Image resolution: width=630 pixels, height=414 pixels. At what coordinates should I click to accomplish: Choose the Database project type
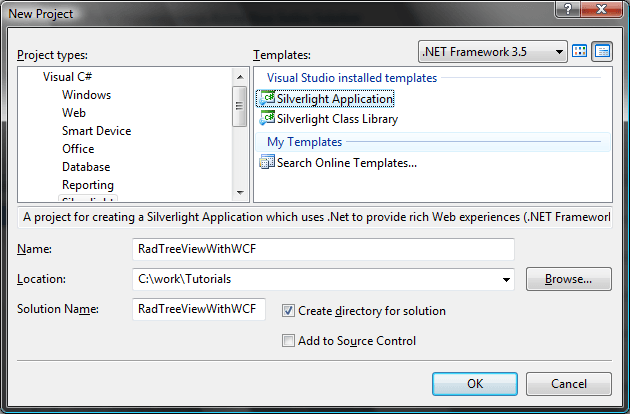click(x=86, y=167)
